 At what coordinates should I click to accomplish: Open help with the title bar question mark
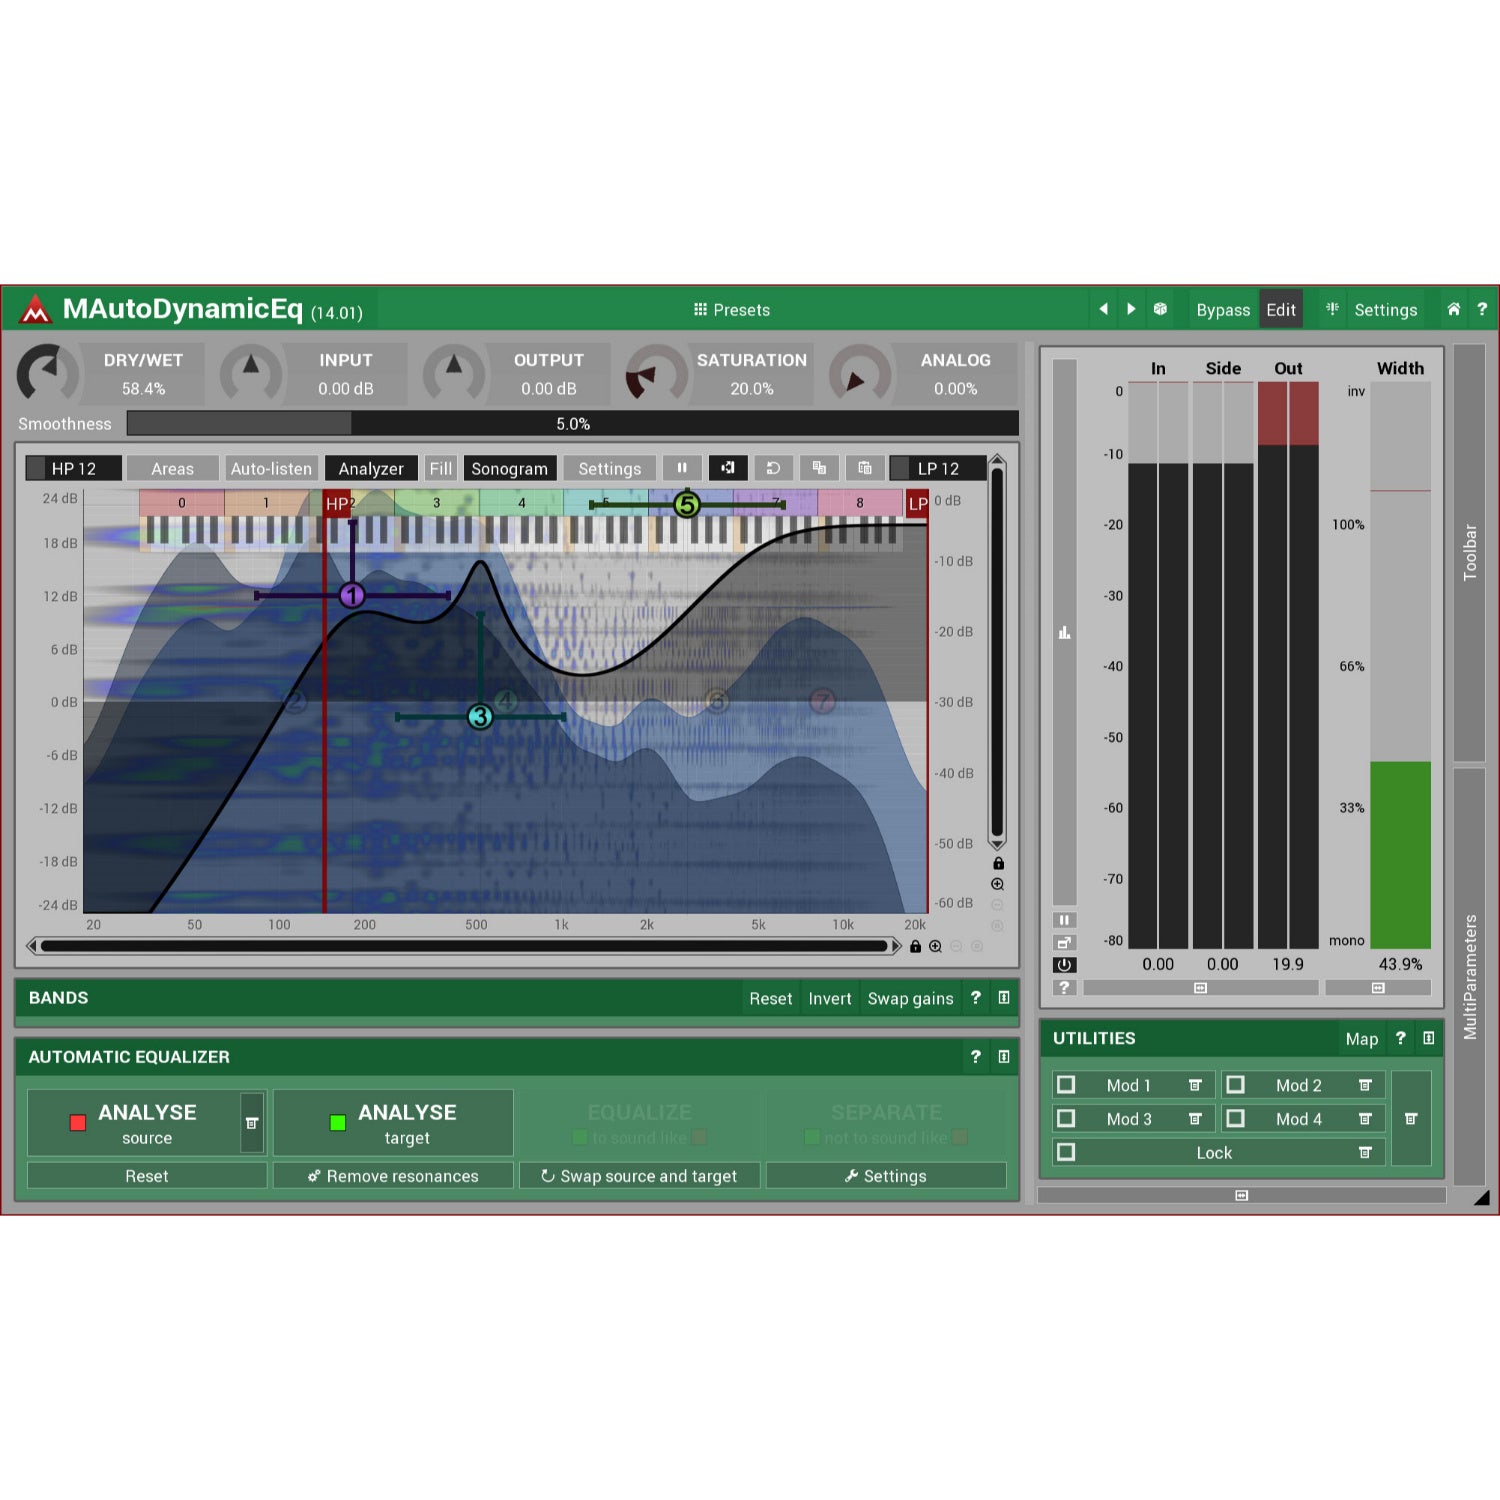pos(1482,309)
